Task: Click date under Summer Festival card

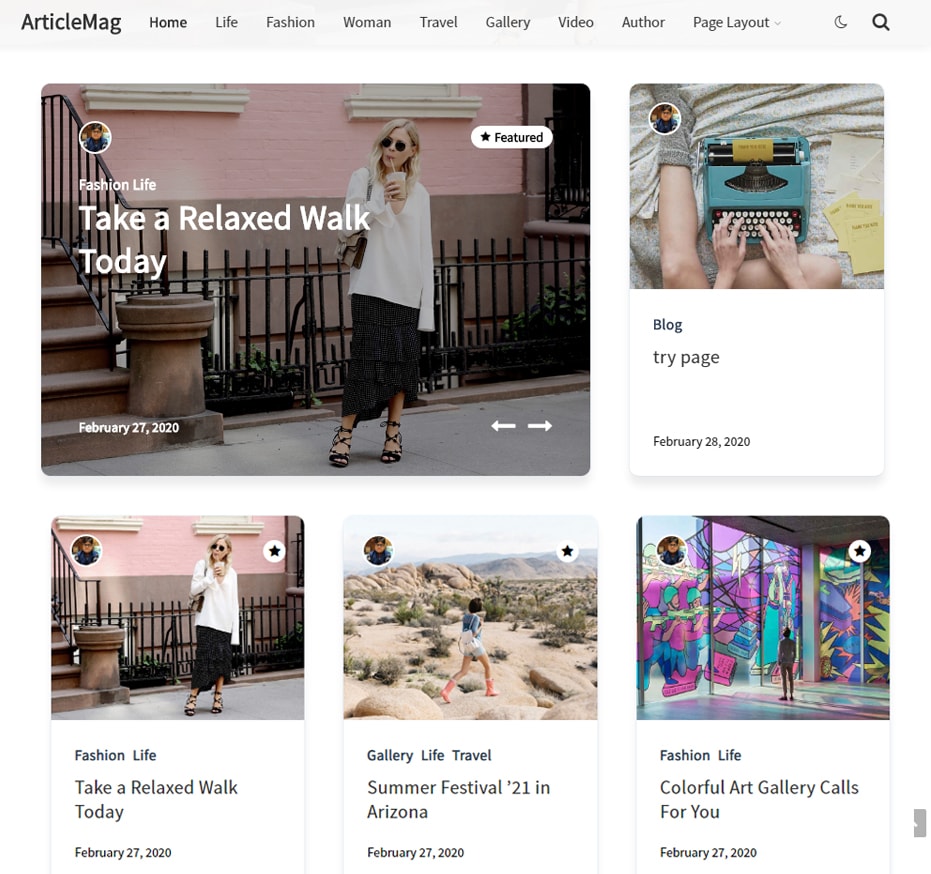Action: [415, 853]
